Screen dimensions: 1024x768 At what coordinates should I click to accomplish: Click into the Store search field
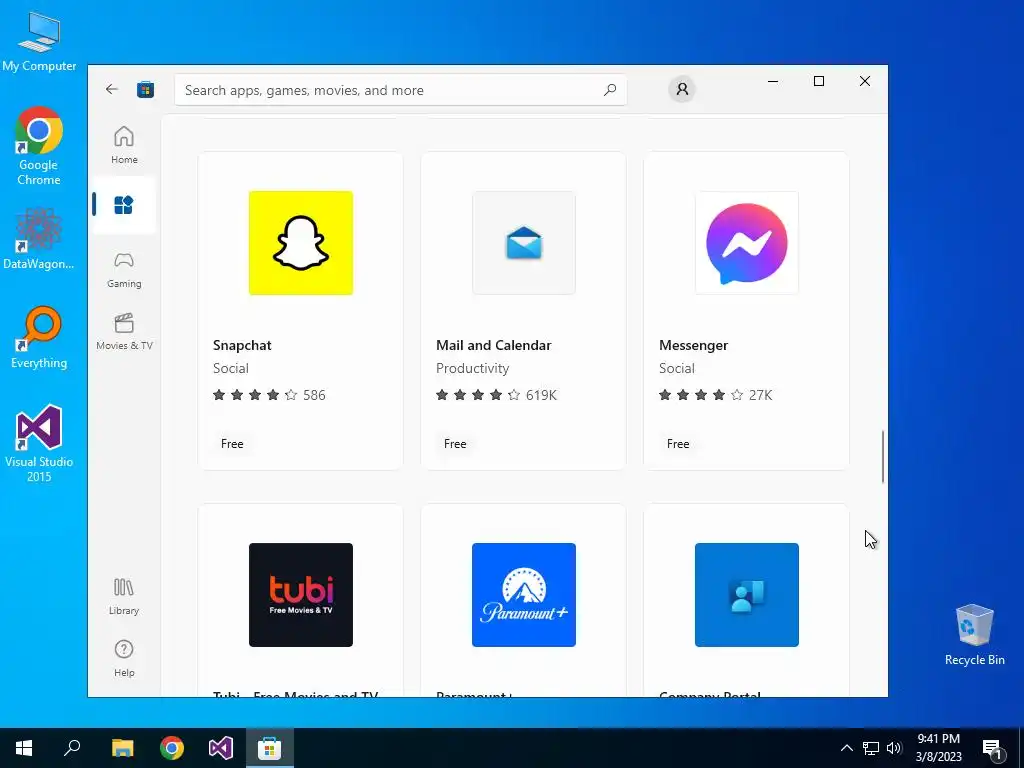pyautogui.click(x=400, y=89)
